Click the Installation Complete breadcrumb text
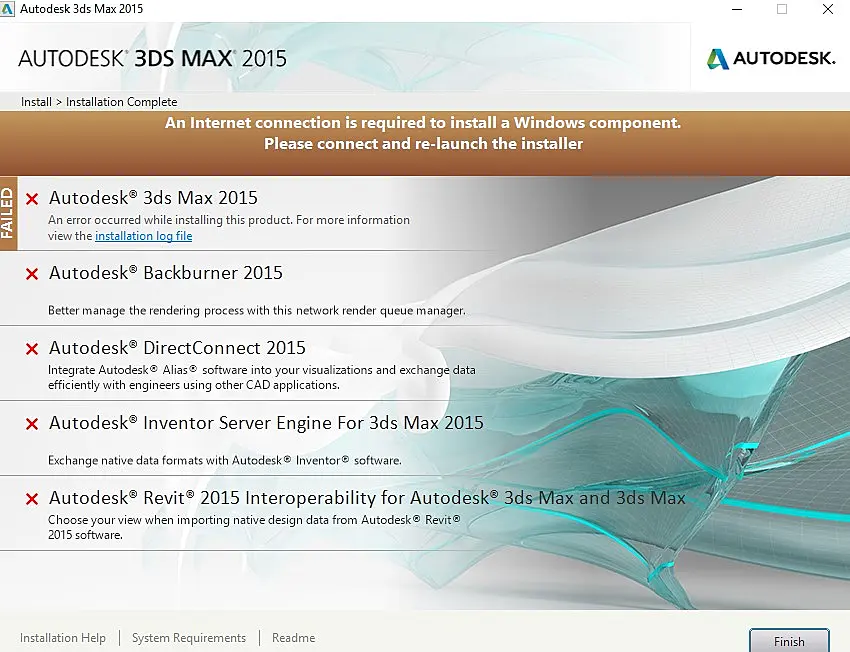The height and width of the screenshot is (652, 850). pos(121,102)
